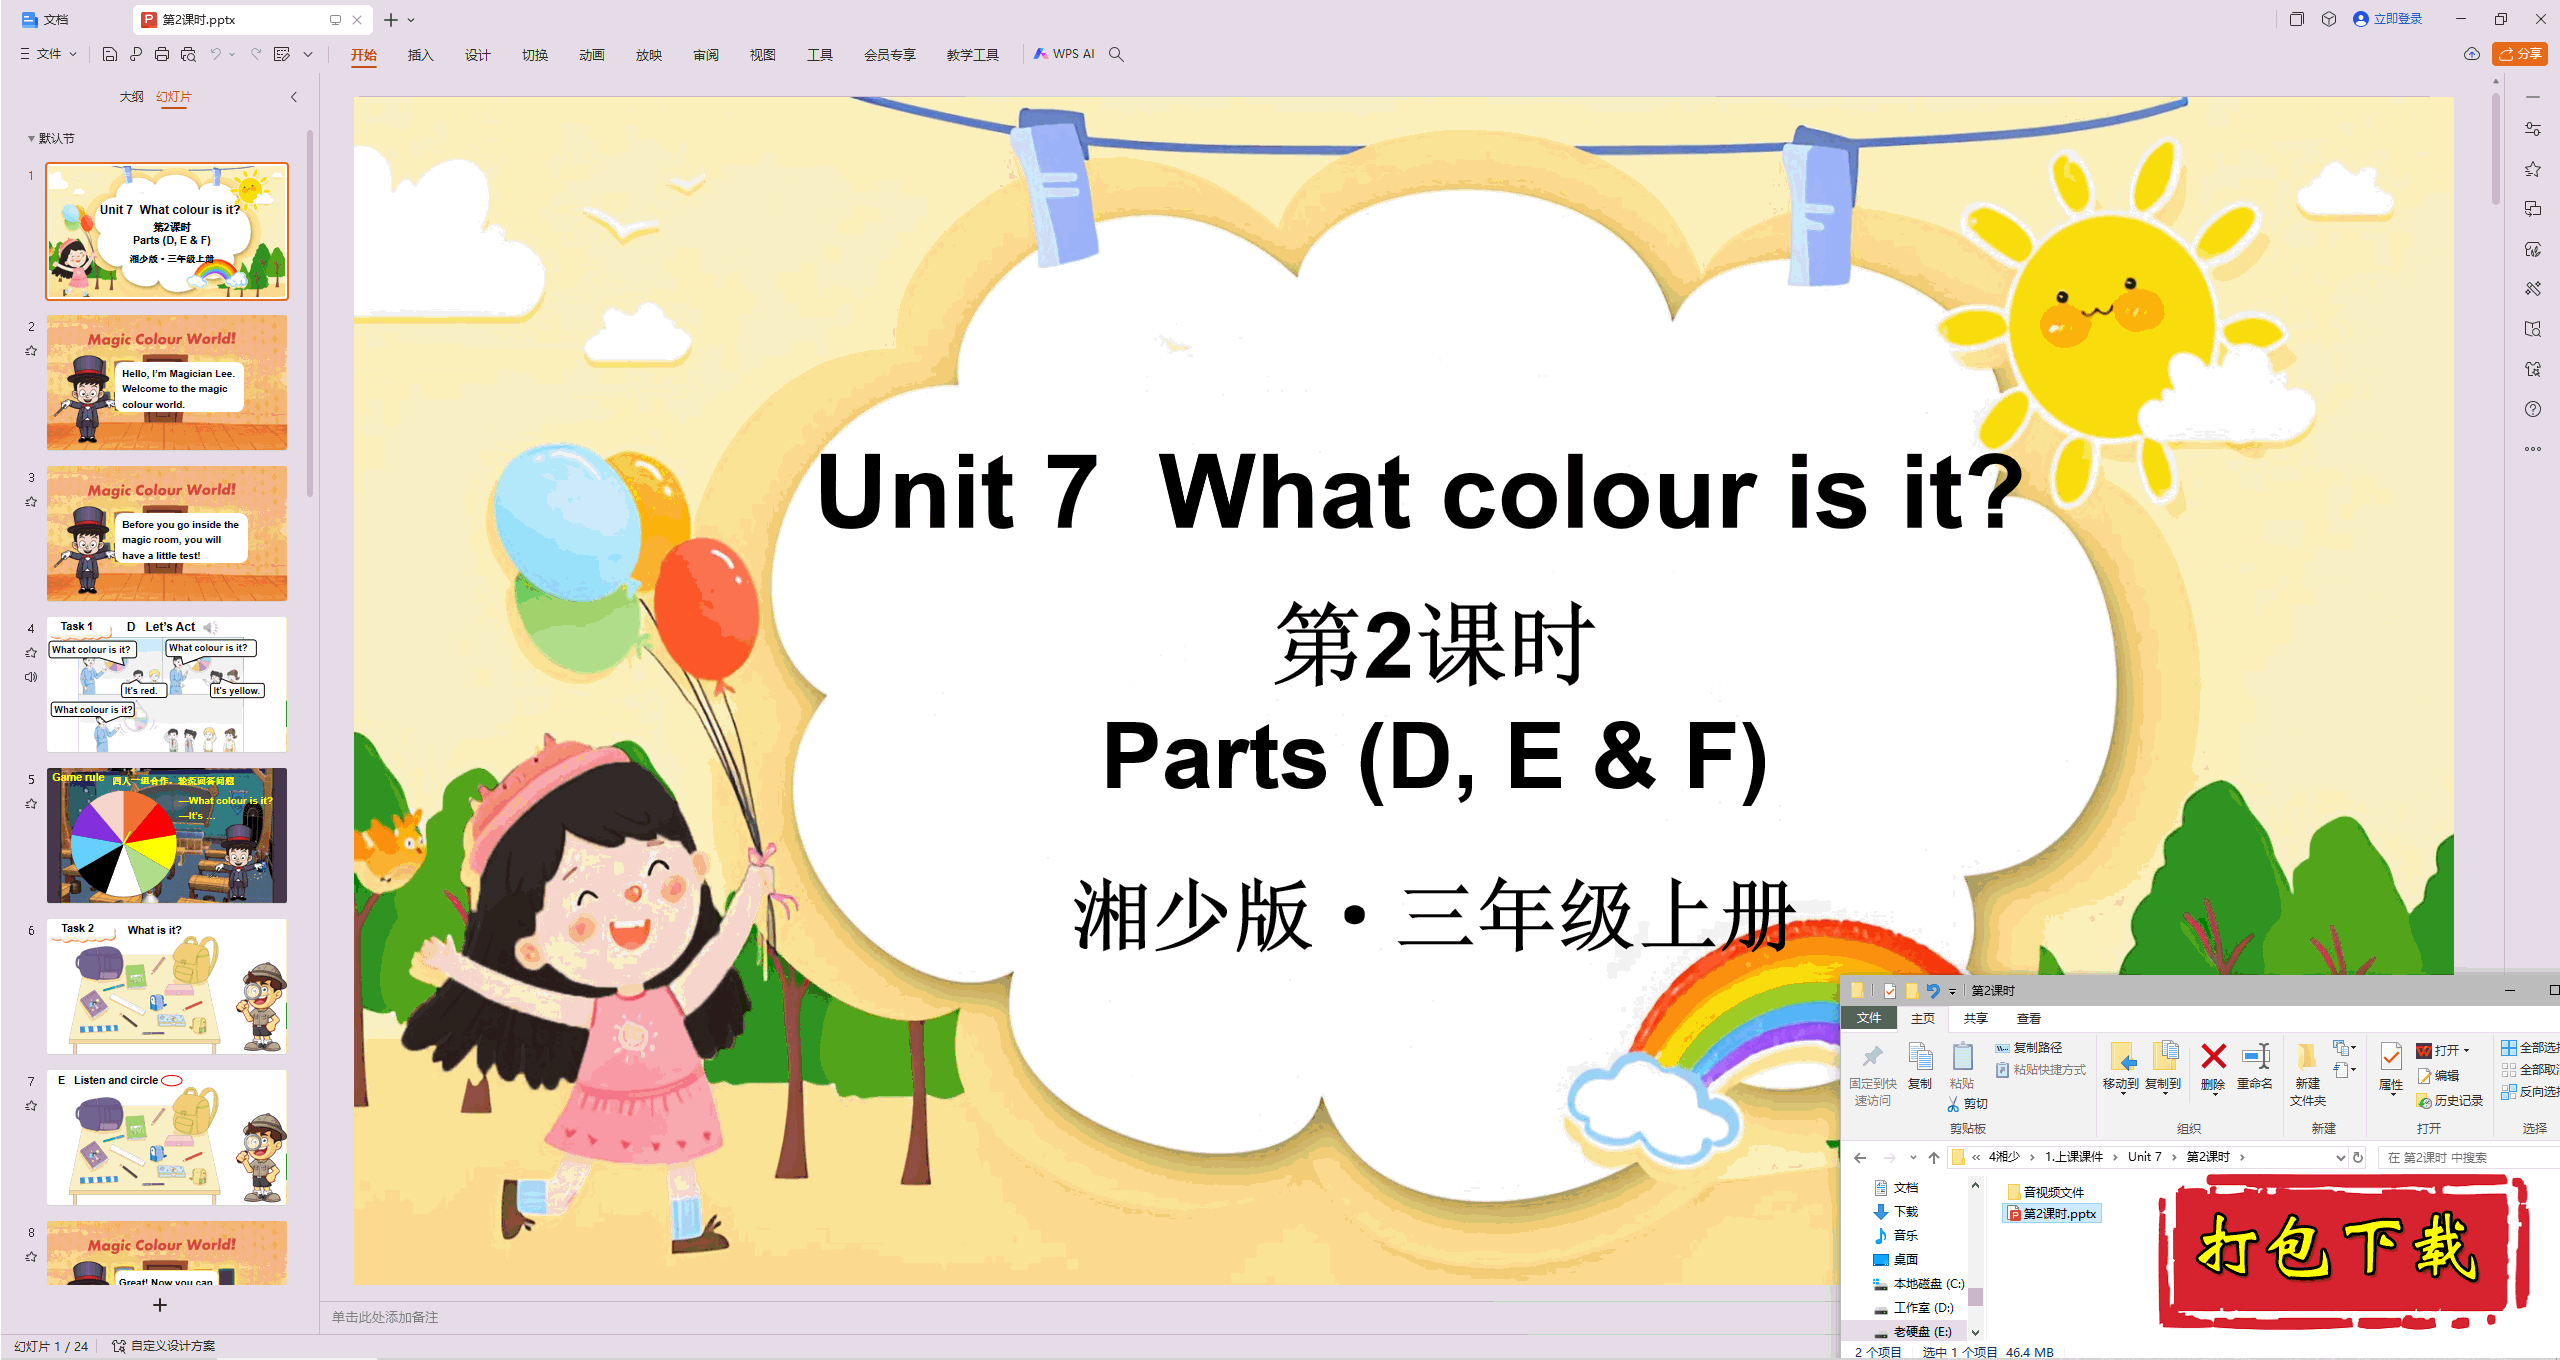Switch slide panel to 幻灯片 view
The height and width of the screenshot is (1360, 2560).
174,97
